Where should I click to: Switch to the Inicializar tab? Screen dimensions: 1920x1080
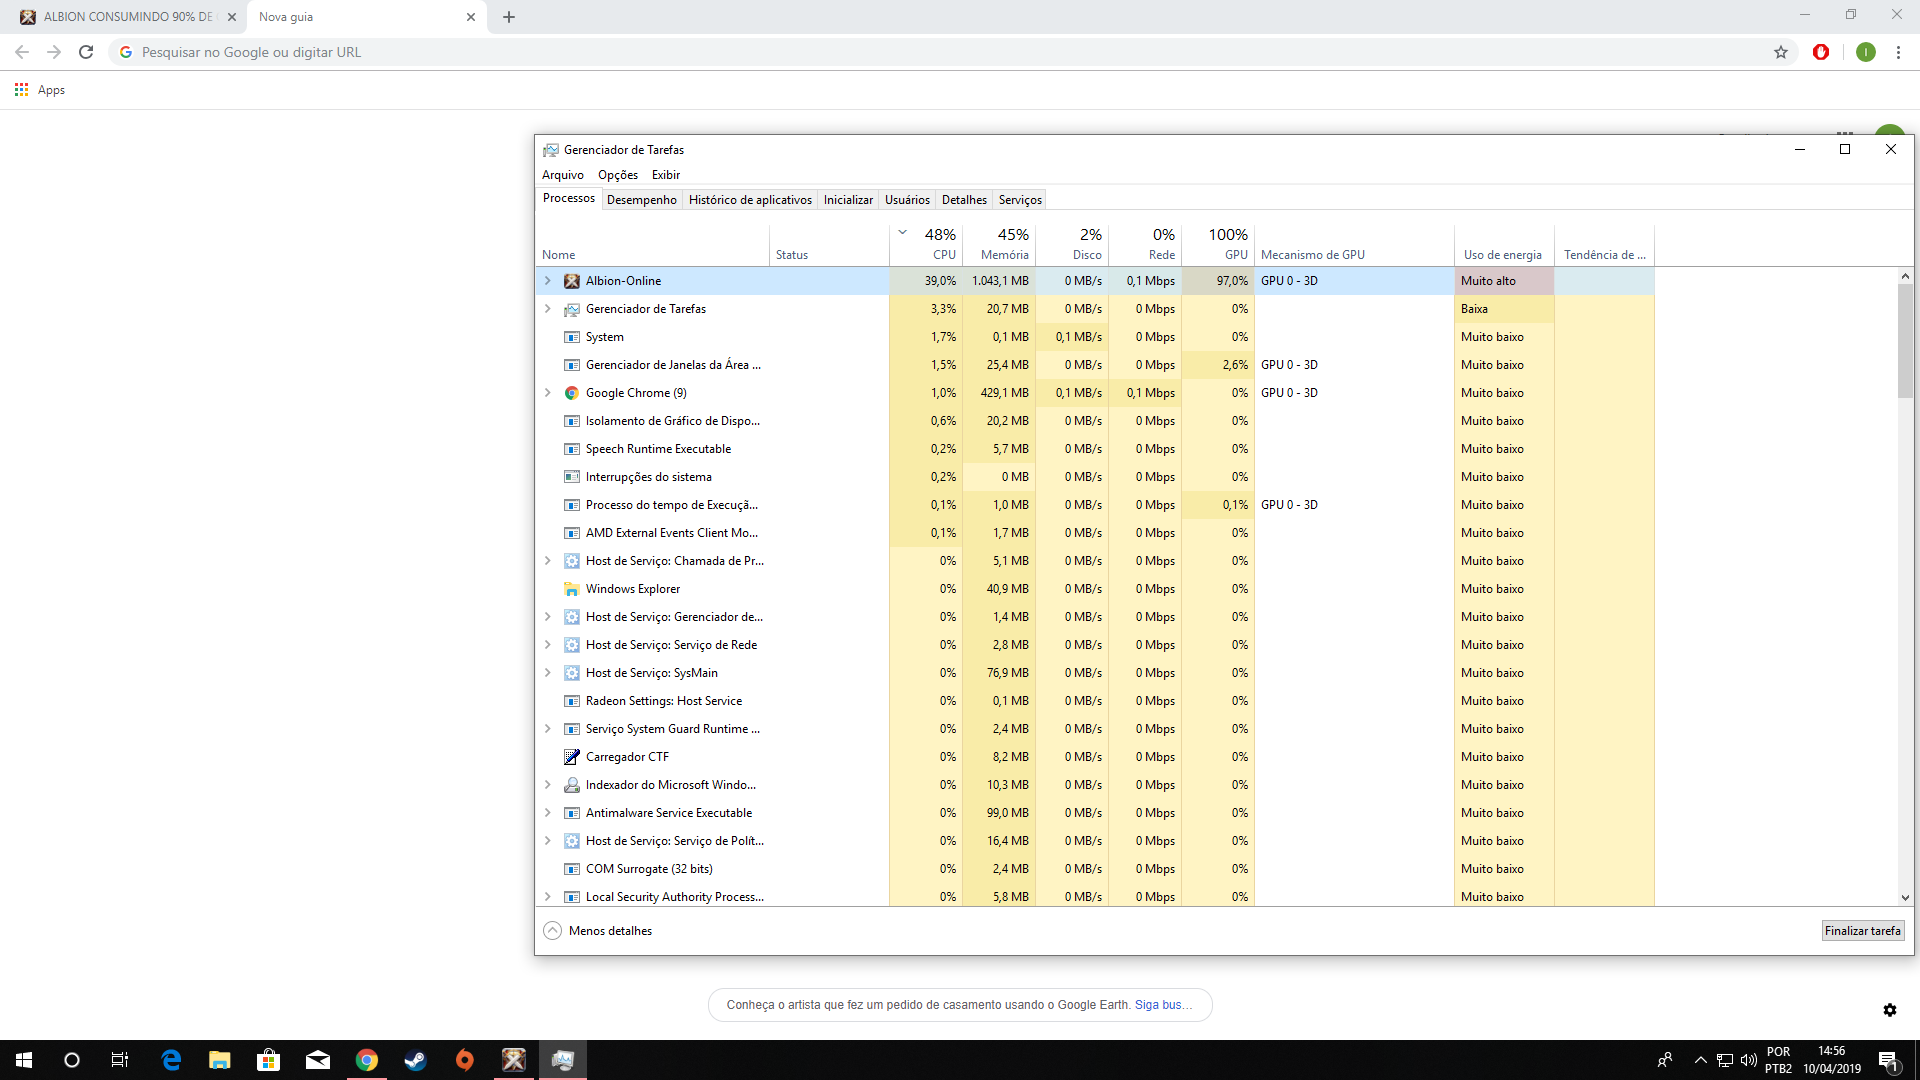tap(848, 200)
